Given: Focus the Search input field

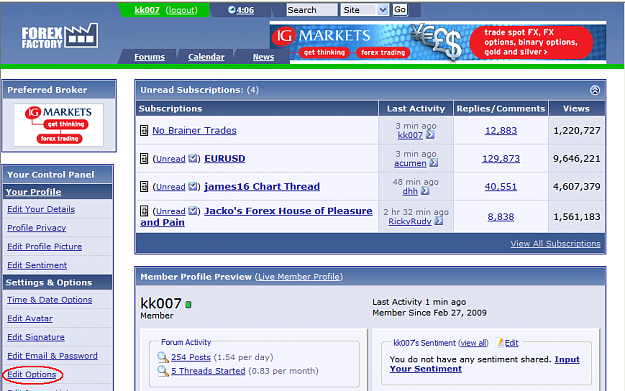Looking at the screenshot, I should 312,10.
